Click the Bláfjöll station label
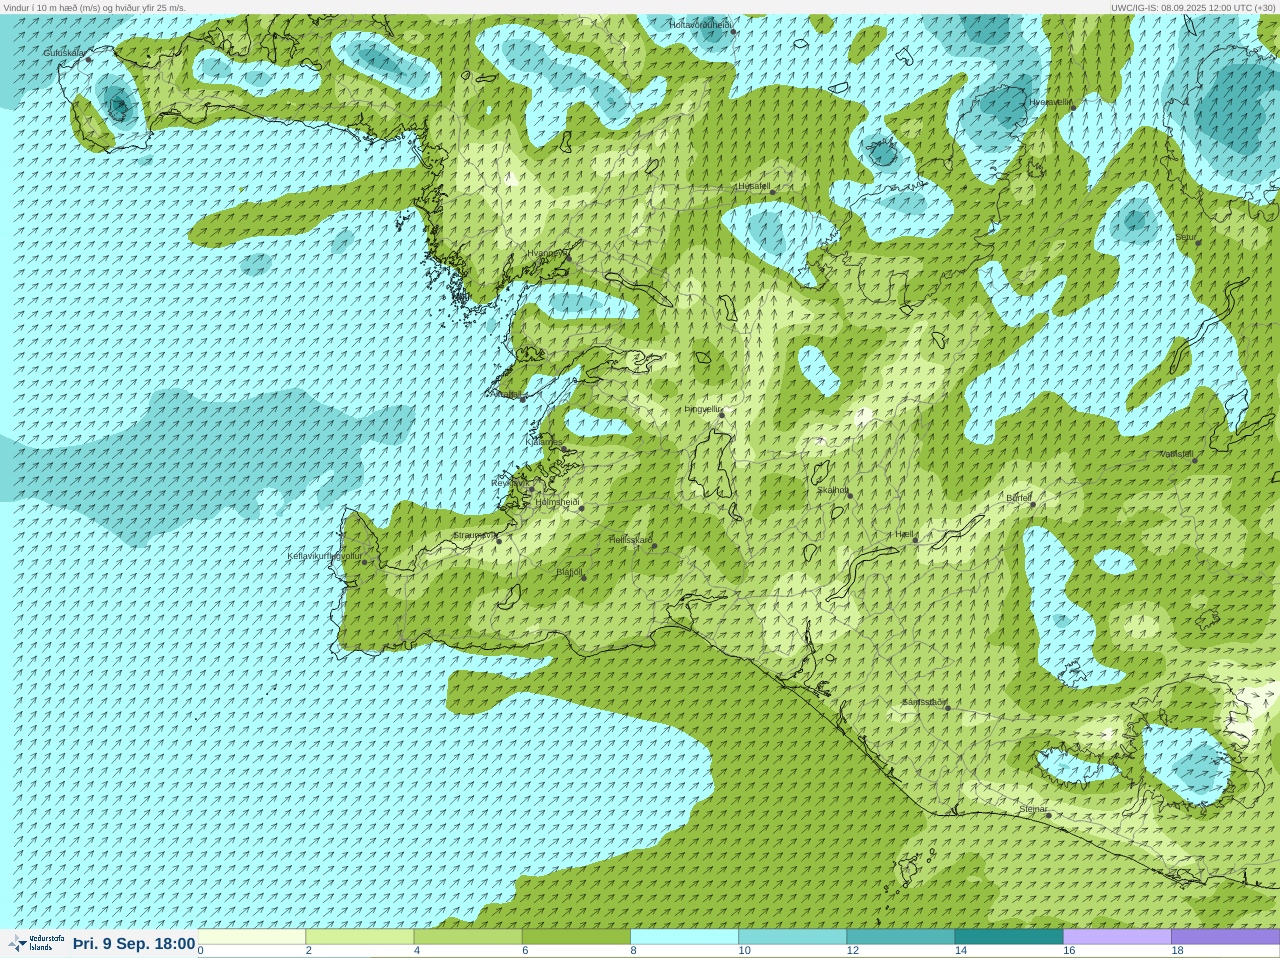 tap(570, 573)
